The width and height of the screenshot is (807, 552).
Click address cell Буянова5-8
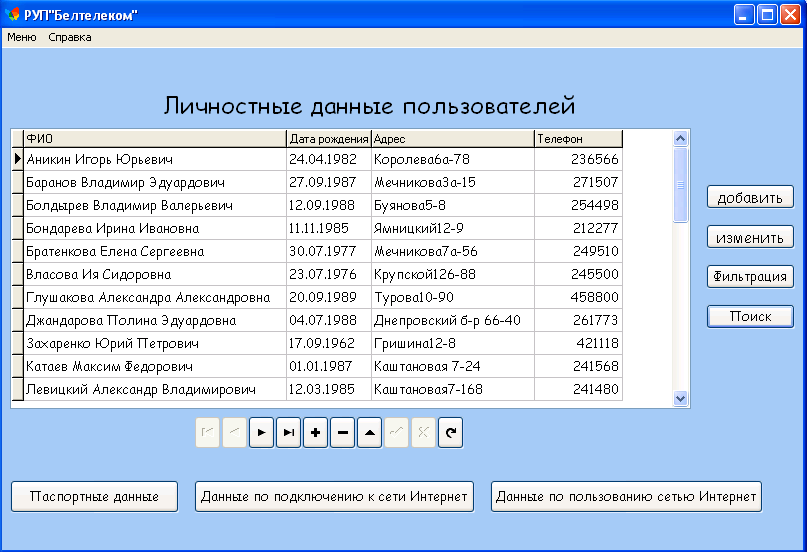click(452, 205)
